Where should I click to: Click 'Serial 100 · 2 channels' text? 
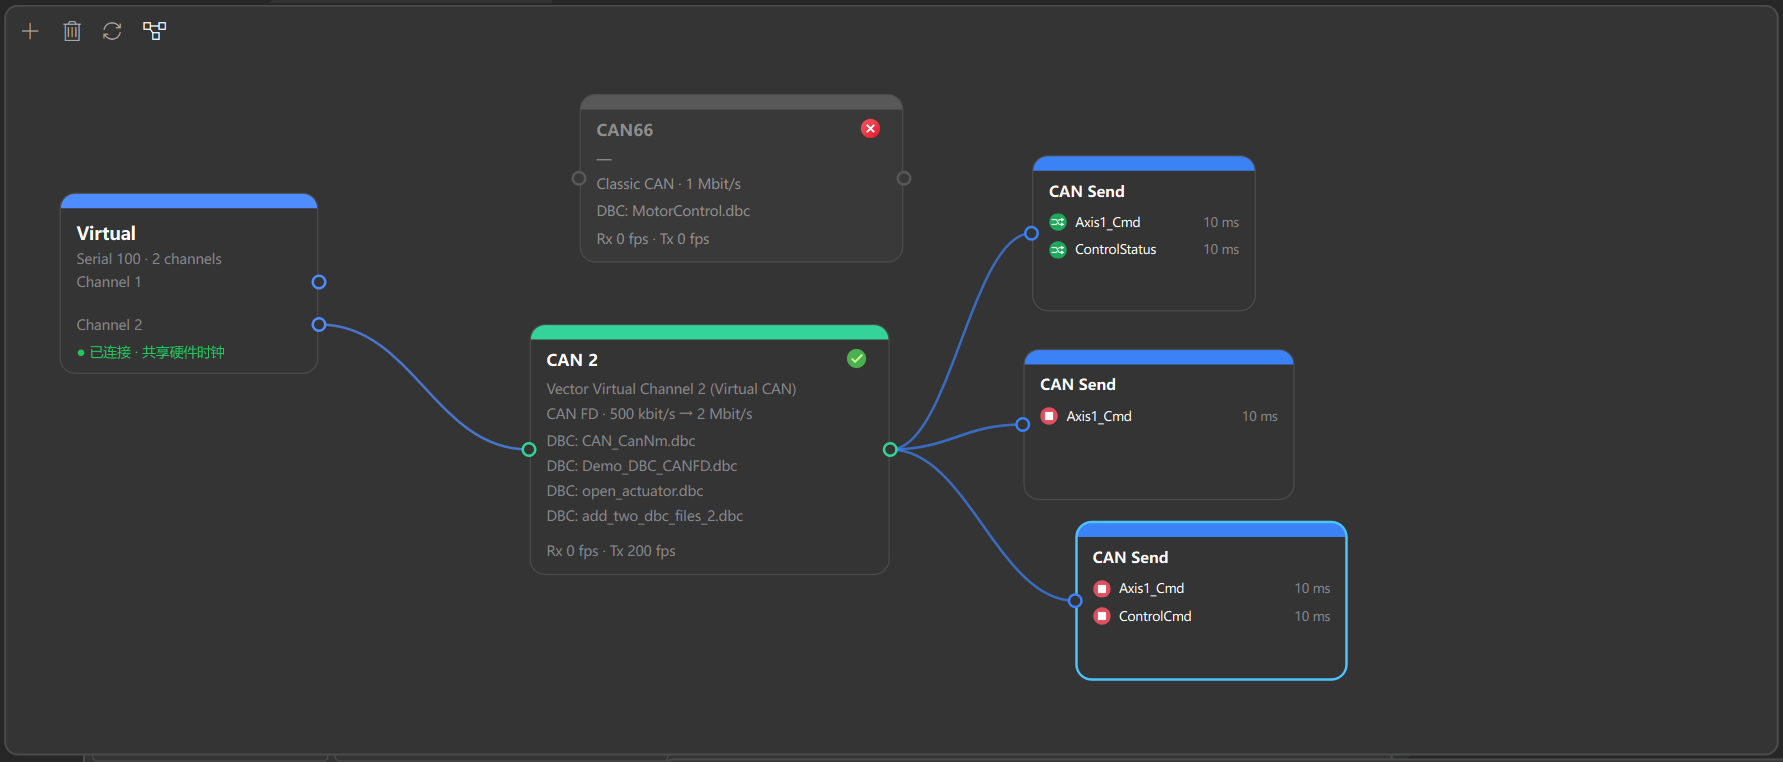(x=149, y=259)
